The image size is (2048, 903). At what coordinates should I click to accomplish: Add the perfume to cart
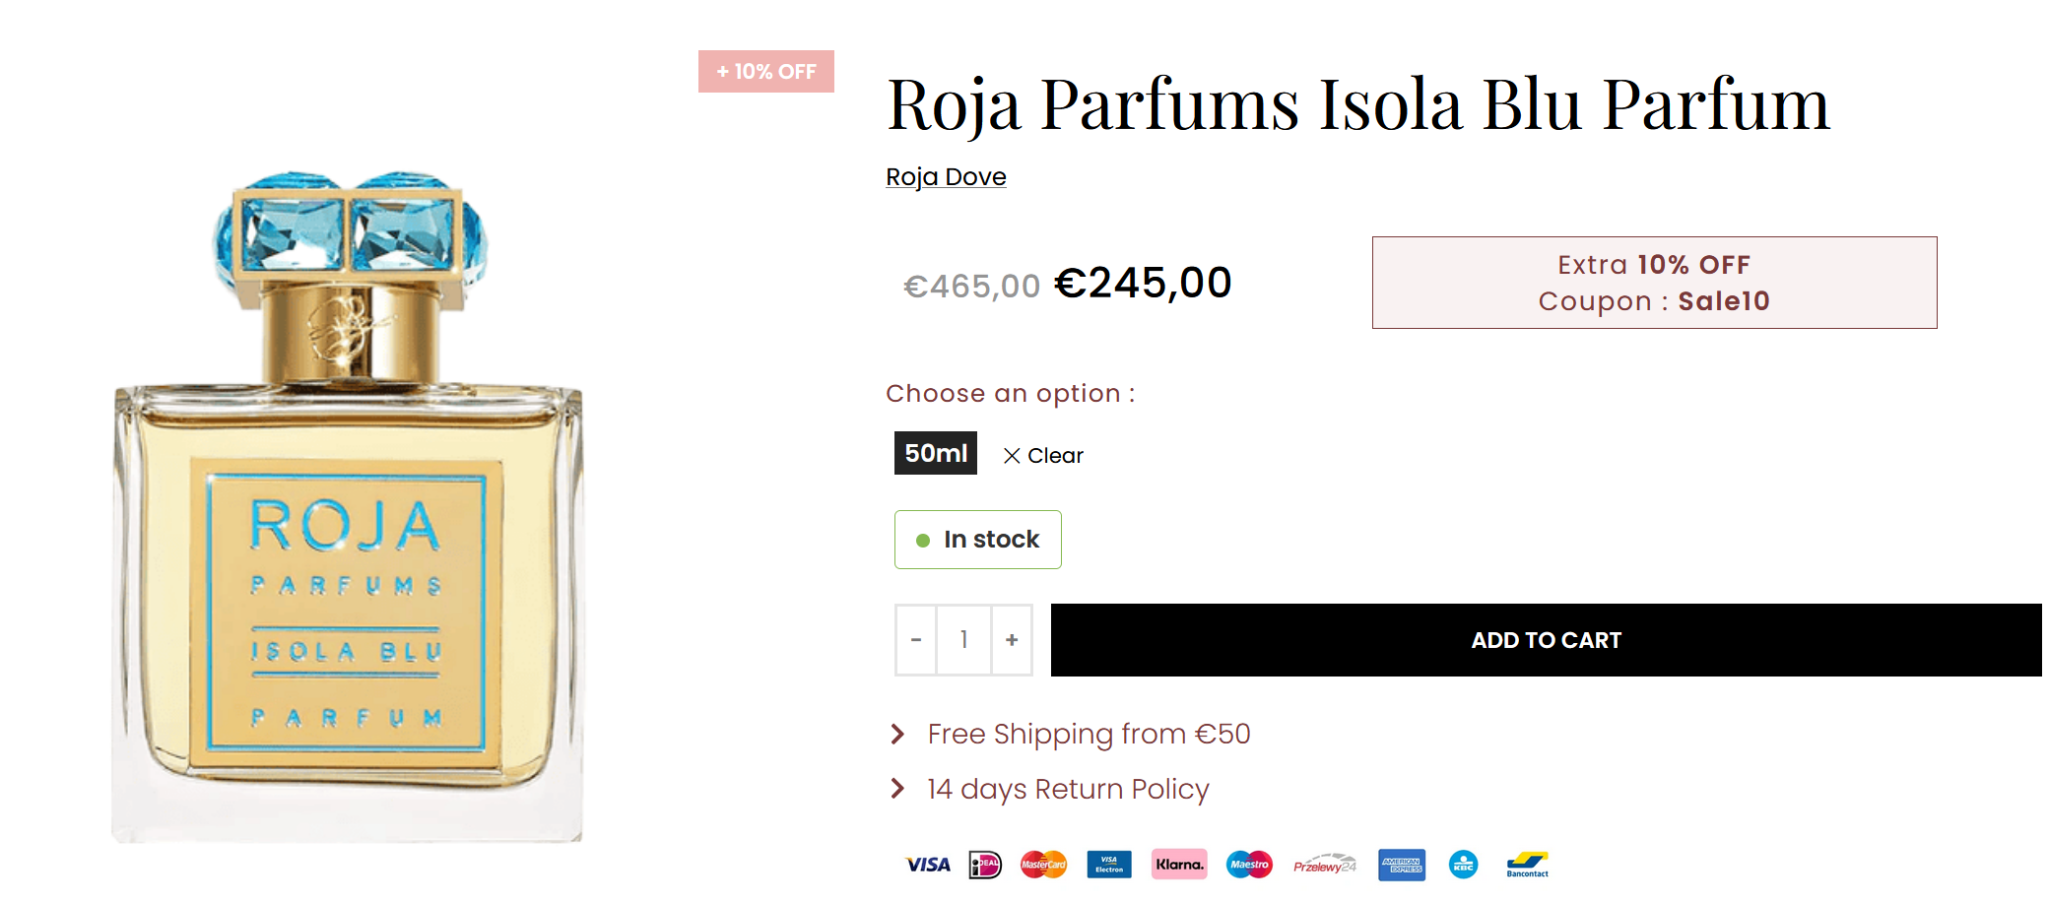(x=1545, y=640)
